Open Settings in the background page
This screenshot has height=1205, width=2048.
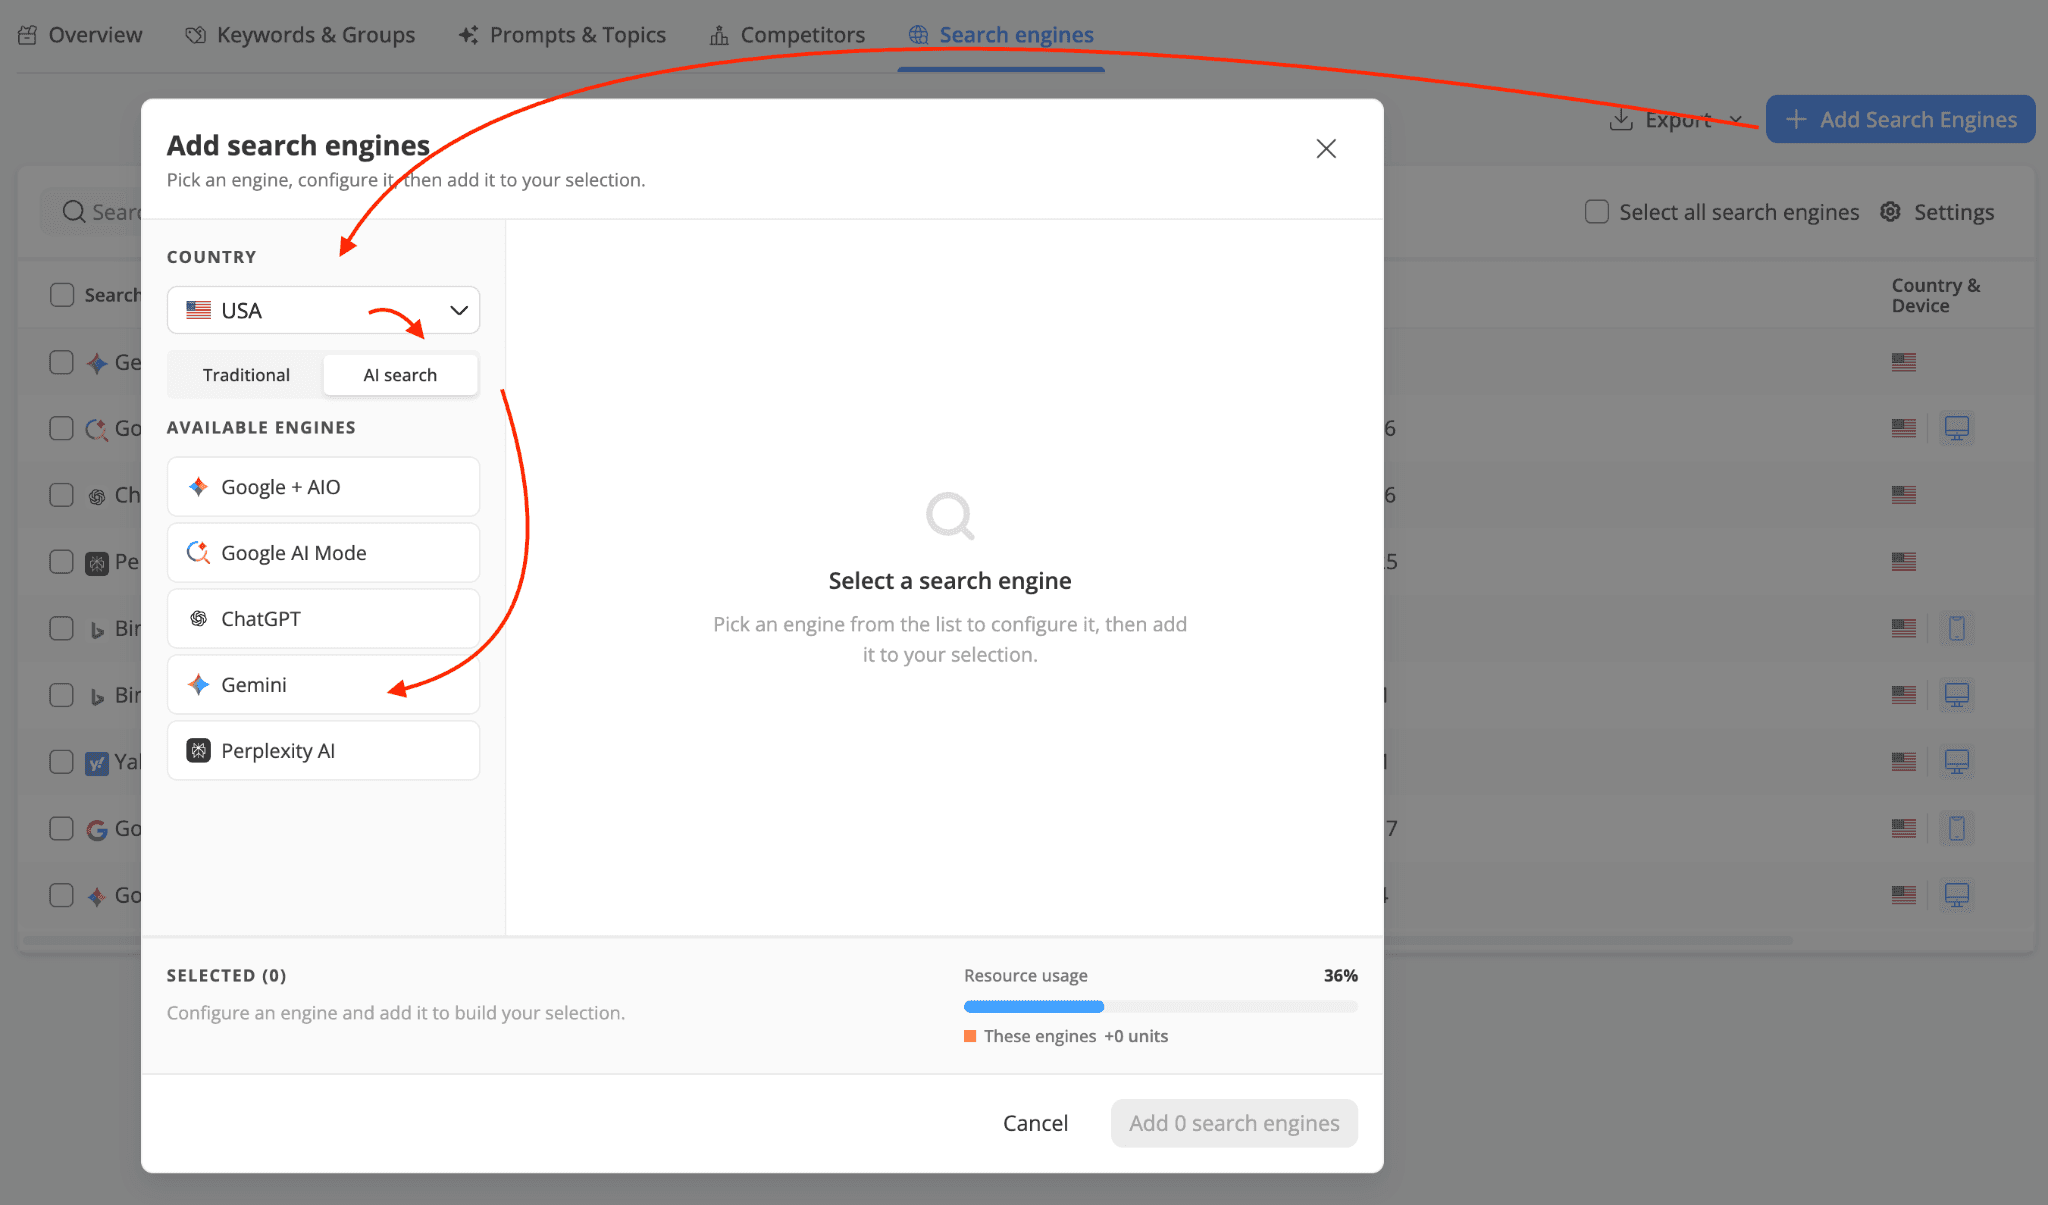point(1937,212)
